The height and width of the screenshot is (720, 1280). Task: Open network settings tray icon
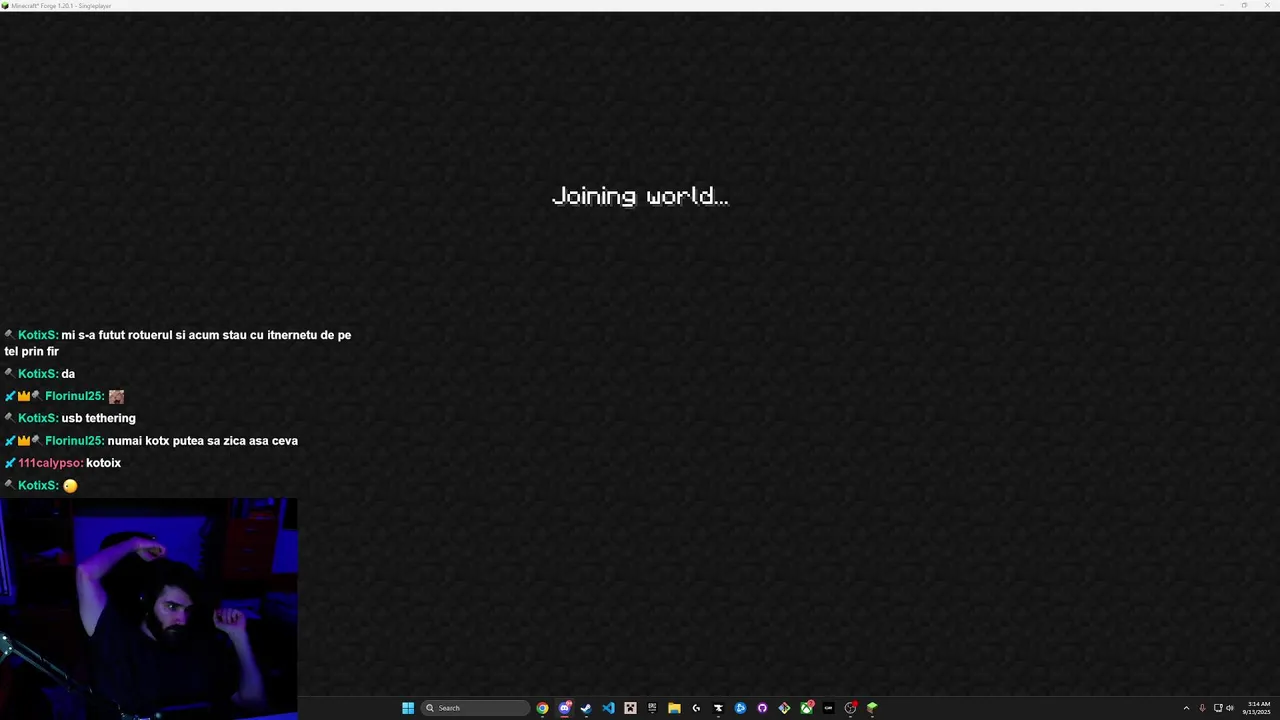pyautogui.click(x=1218, y=708)
